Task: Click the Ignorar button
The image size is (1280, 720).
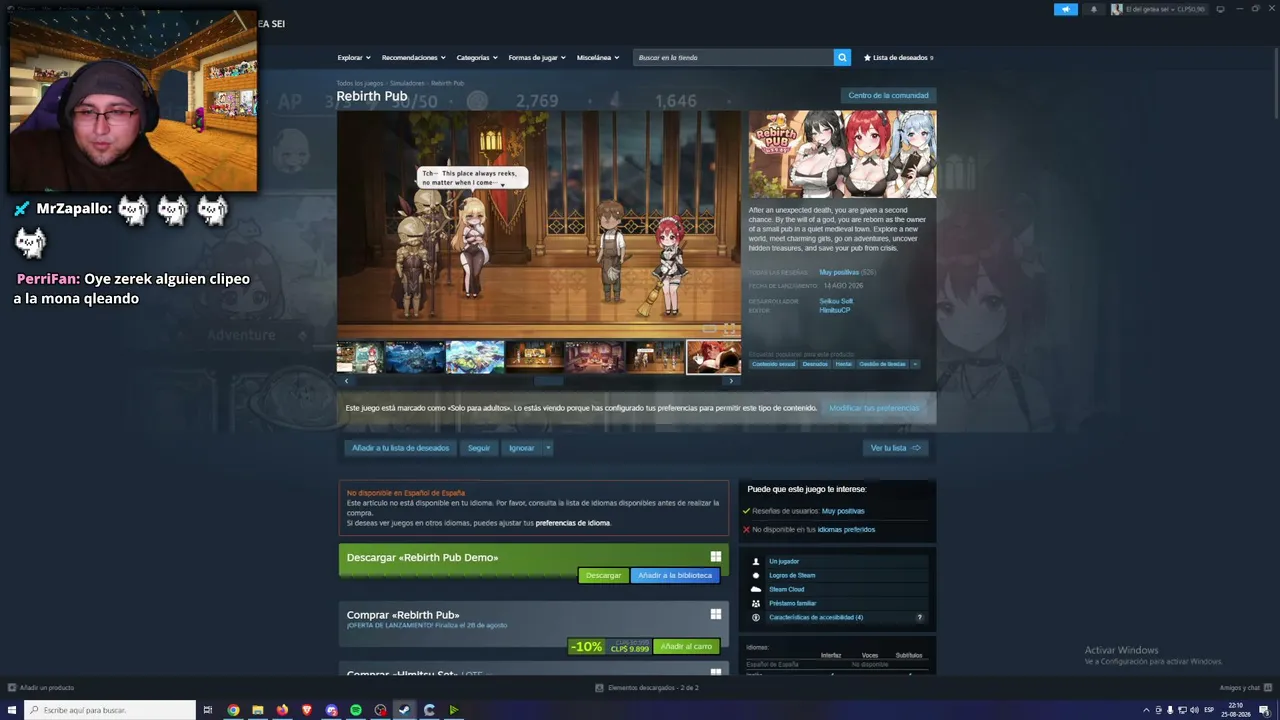Action: pyautogui.click(x=522, y=448)
